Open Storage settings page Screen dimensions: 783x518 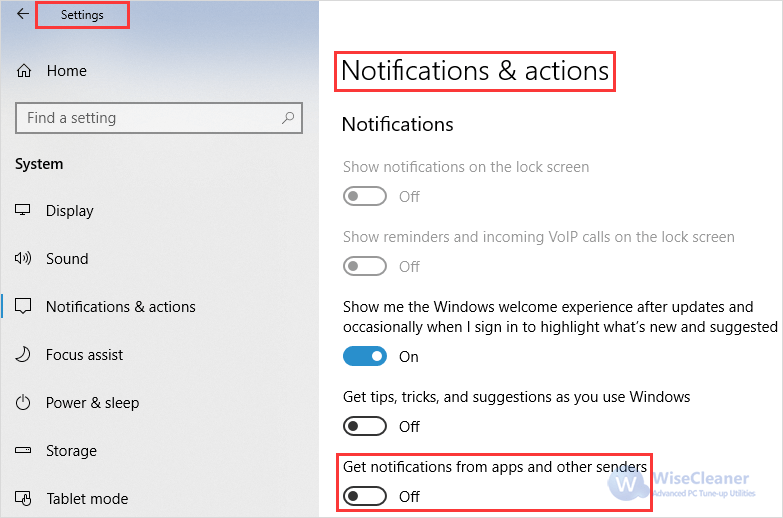tap(71, 451)
